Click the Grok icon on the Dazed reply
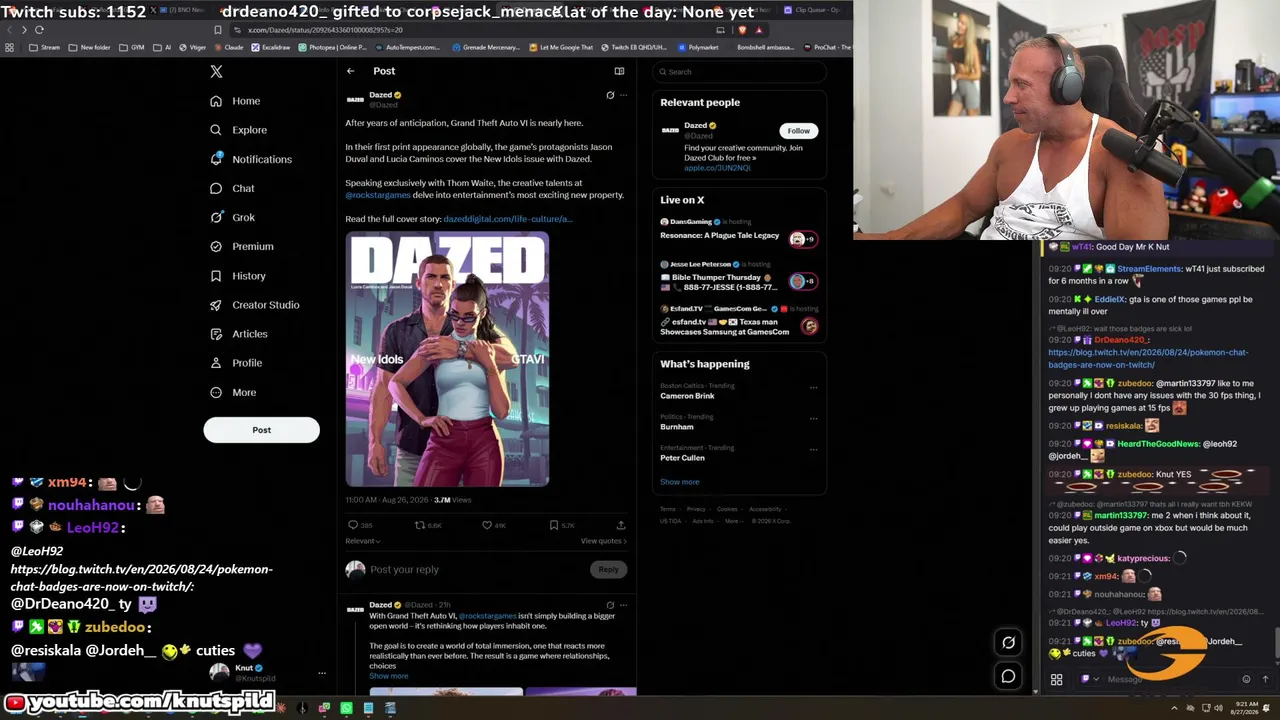 (x=610, y=605)
